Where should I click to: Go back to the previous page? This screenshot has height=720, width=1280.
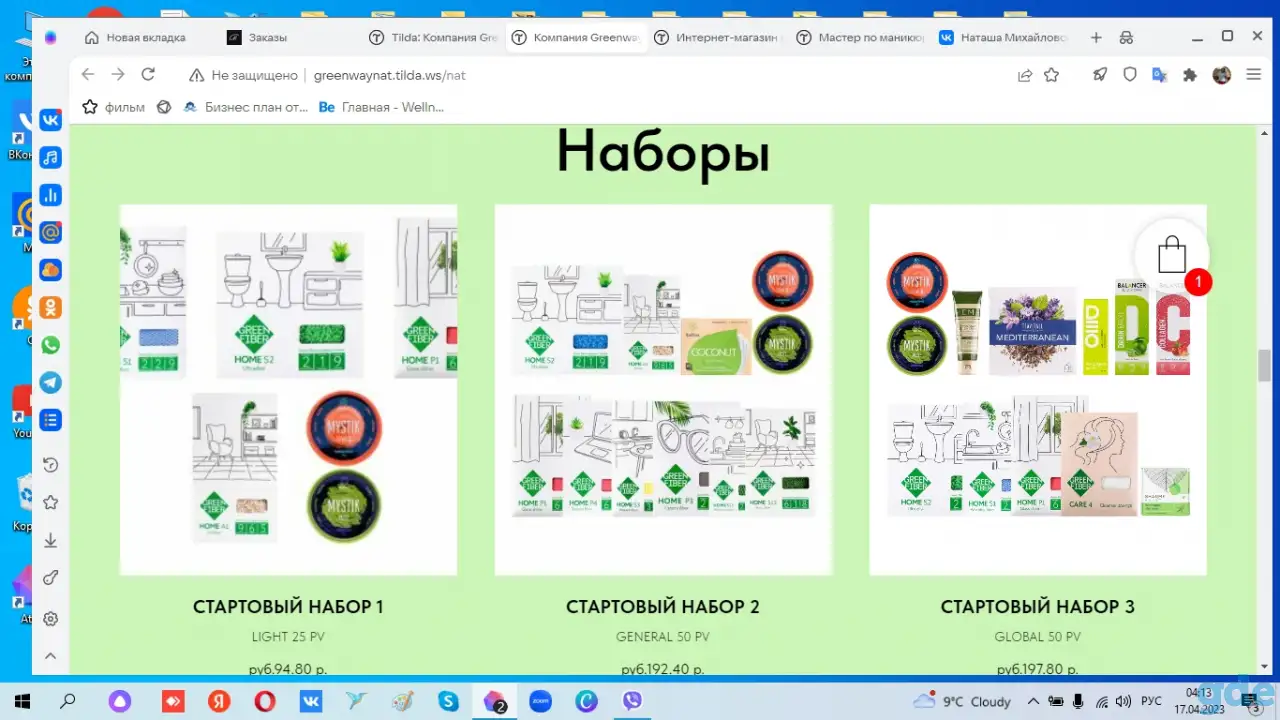[x=88, y=75]
